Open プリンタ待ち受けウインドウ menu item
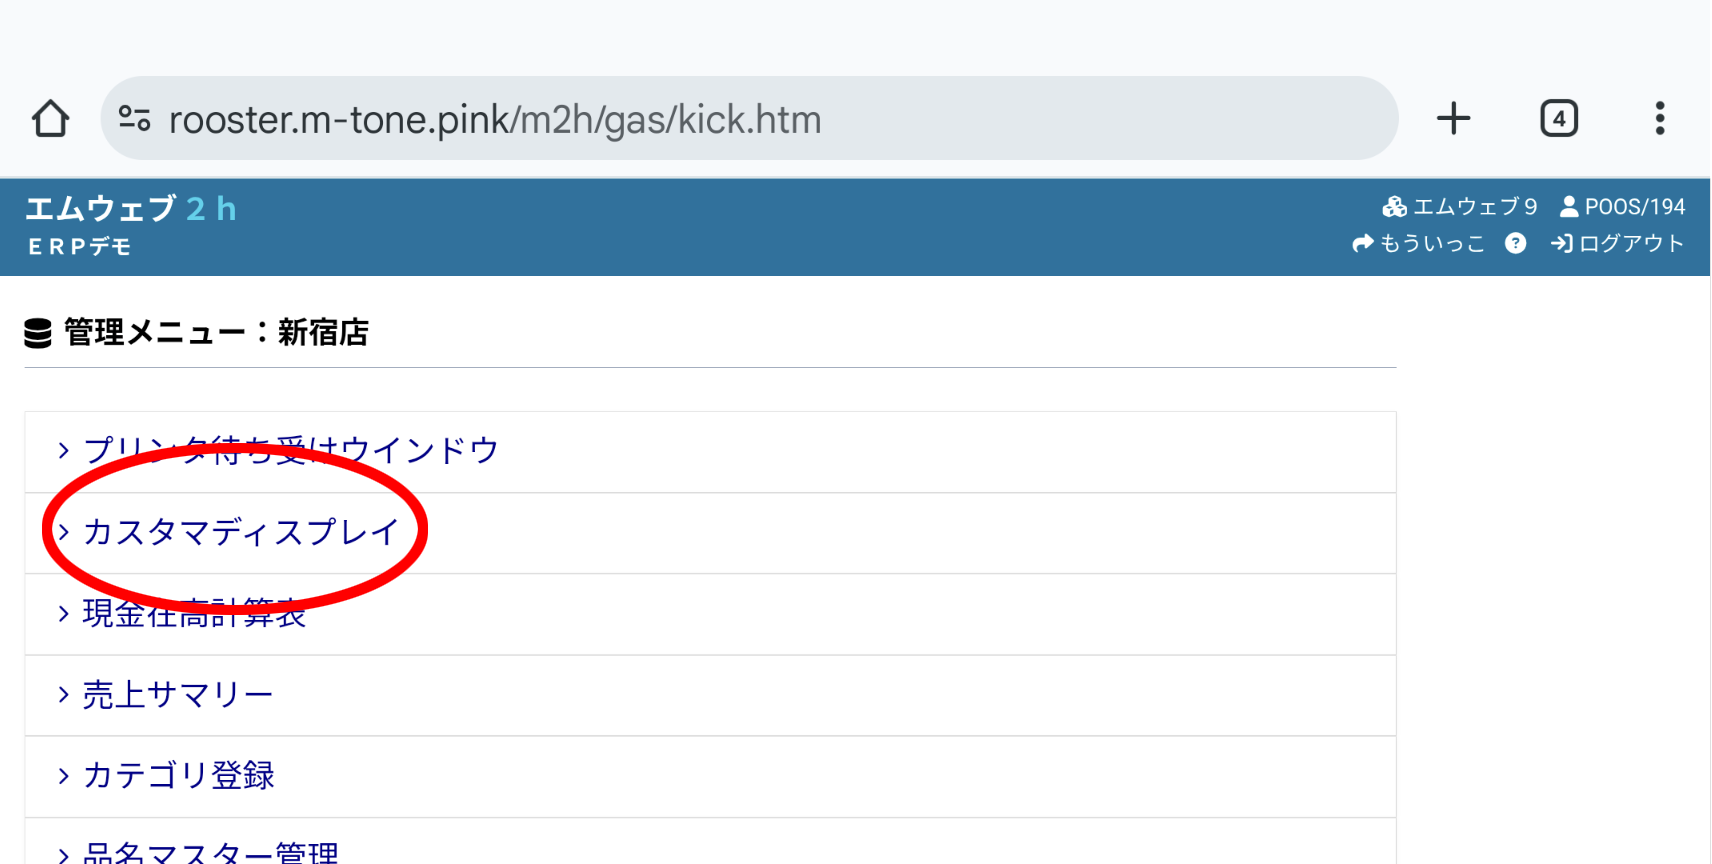This screenshot has width=1712, height=864. click(291, 451)
